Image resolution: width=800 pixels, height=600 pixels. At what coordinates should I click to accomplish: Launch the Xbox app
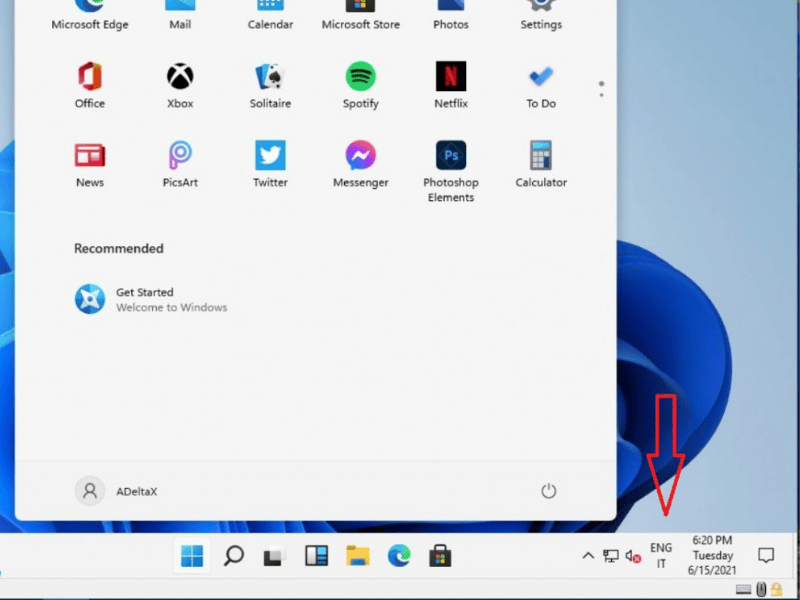(x=180, y=77)
